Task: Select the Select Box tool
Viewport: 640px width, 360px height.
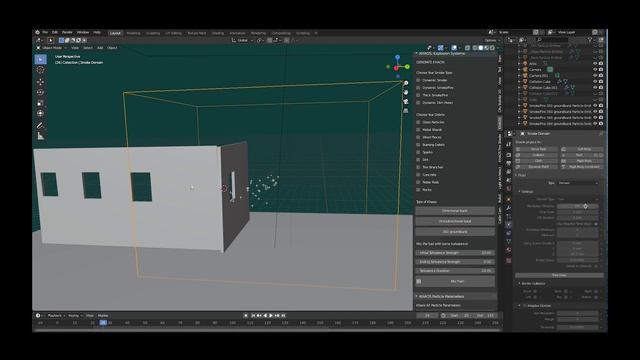Action: tap(40, 60)
